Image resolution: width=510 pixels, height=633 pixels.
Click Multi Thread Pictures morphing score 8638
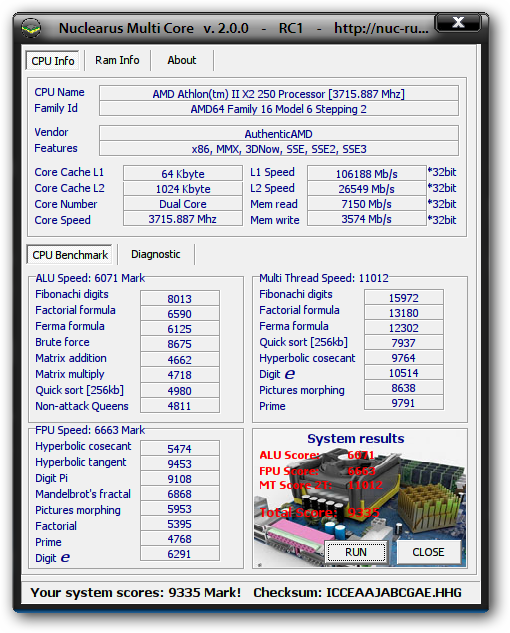tap(403, 388)
